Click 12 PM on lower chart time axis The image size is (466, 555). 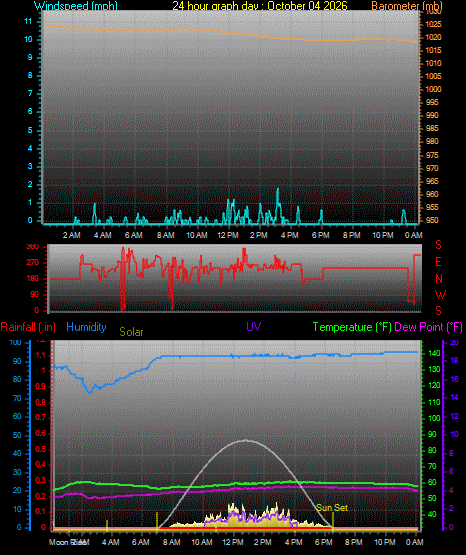click(x=233, y=542)
